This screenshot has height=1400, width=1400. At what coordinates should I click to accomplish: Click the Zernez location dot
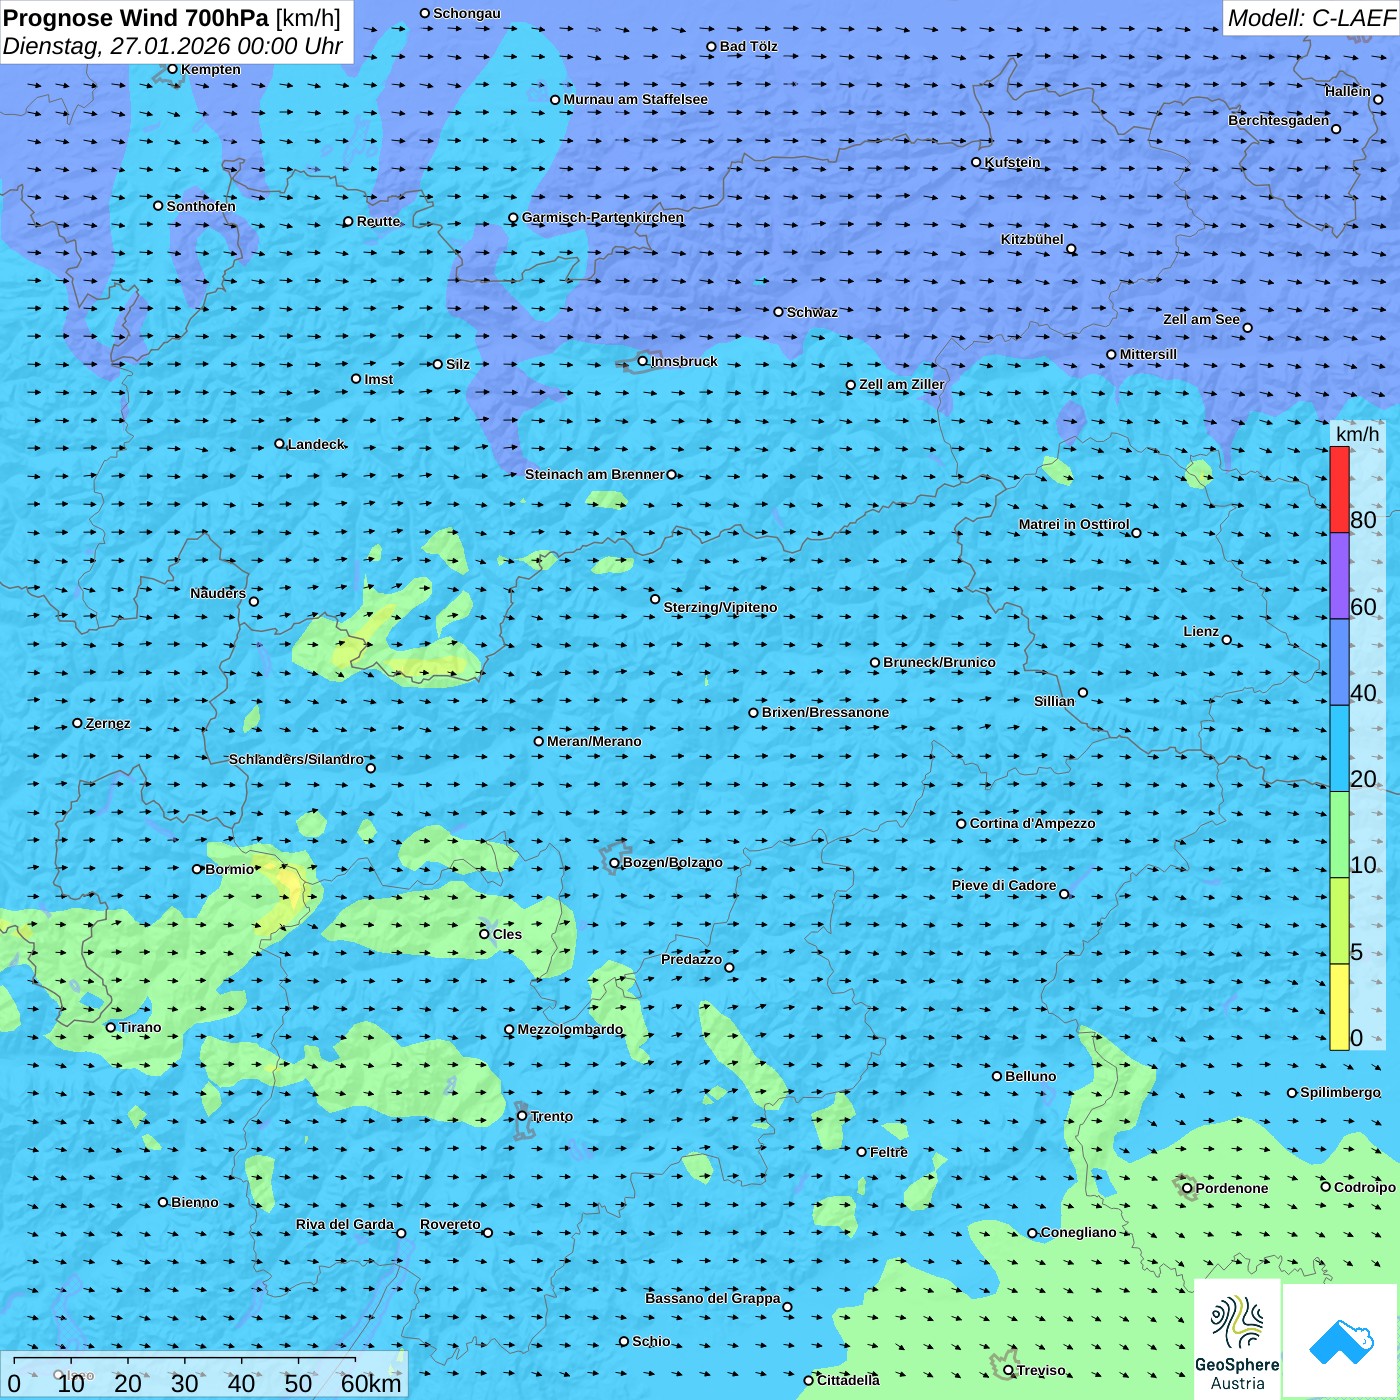[x=77, y=723]
